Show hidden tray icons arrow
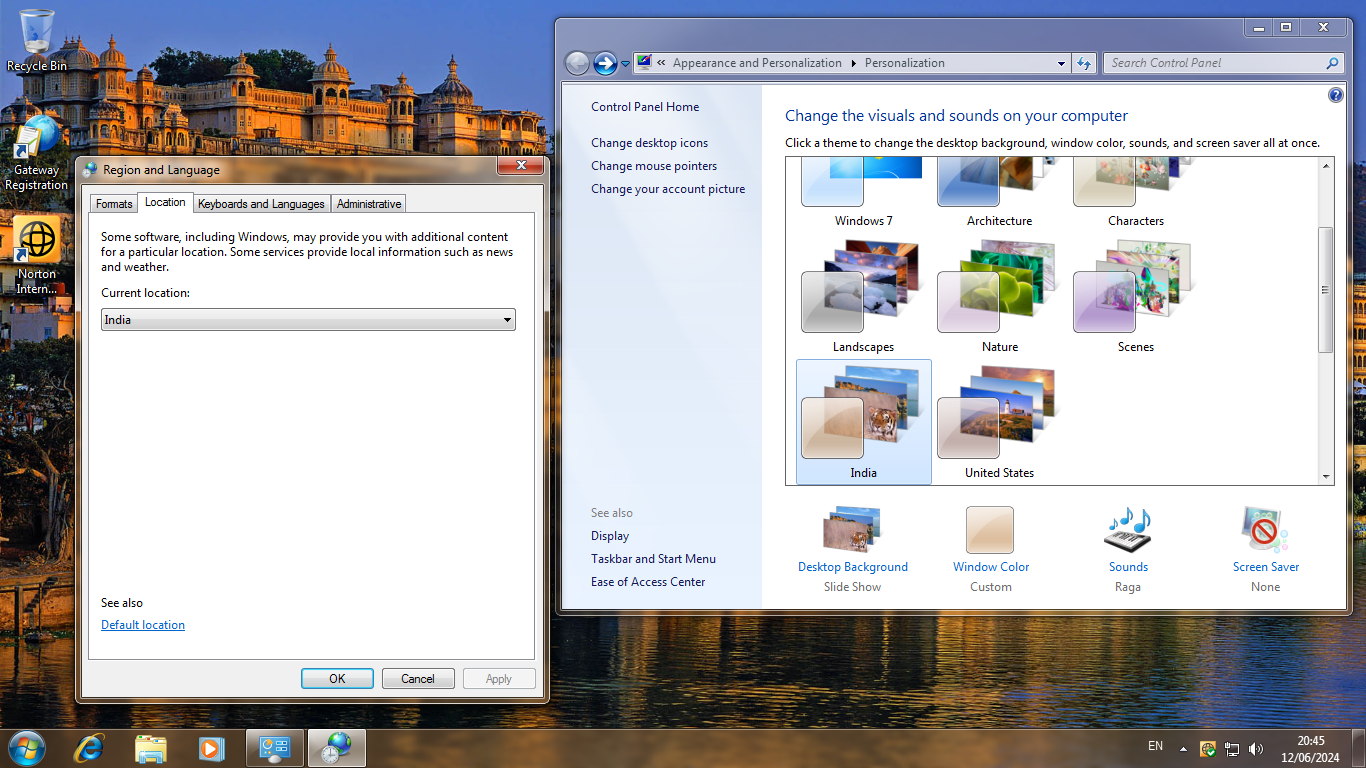This screenshot has height=768, width=1366. [x=1184, y=748]
